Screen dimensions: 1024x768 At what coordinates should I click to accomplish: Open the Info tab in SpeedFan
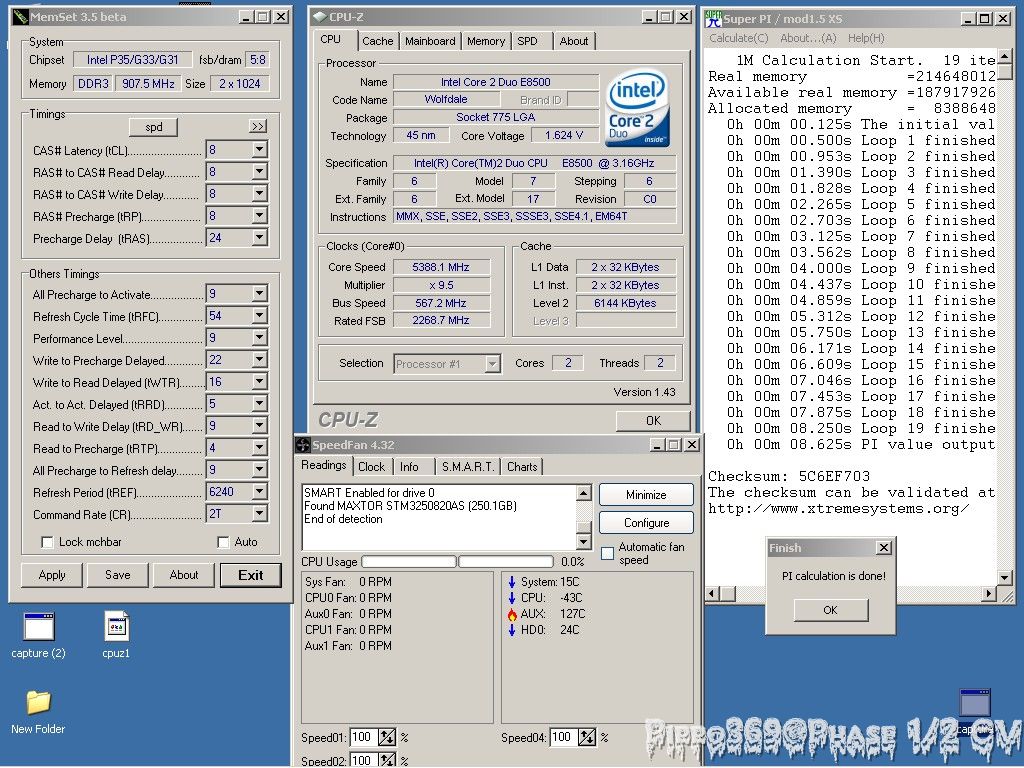click(409, 467)
